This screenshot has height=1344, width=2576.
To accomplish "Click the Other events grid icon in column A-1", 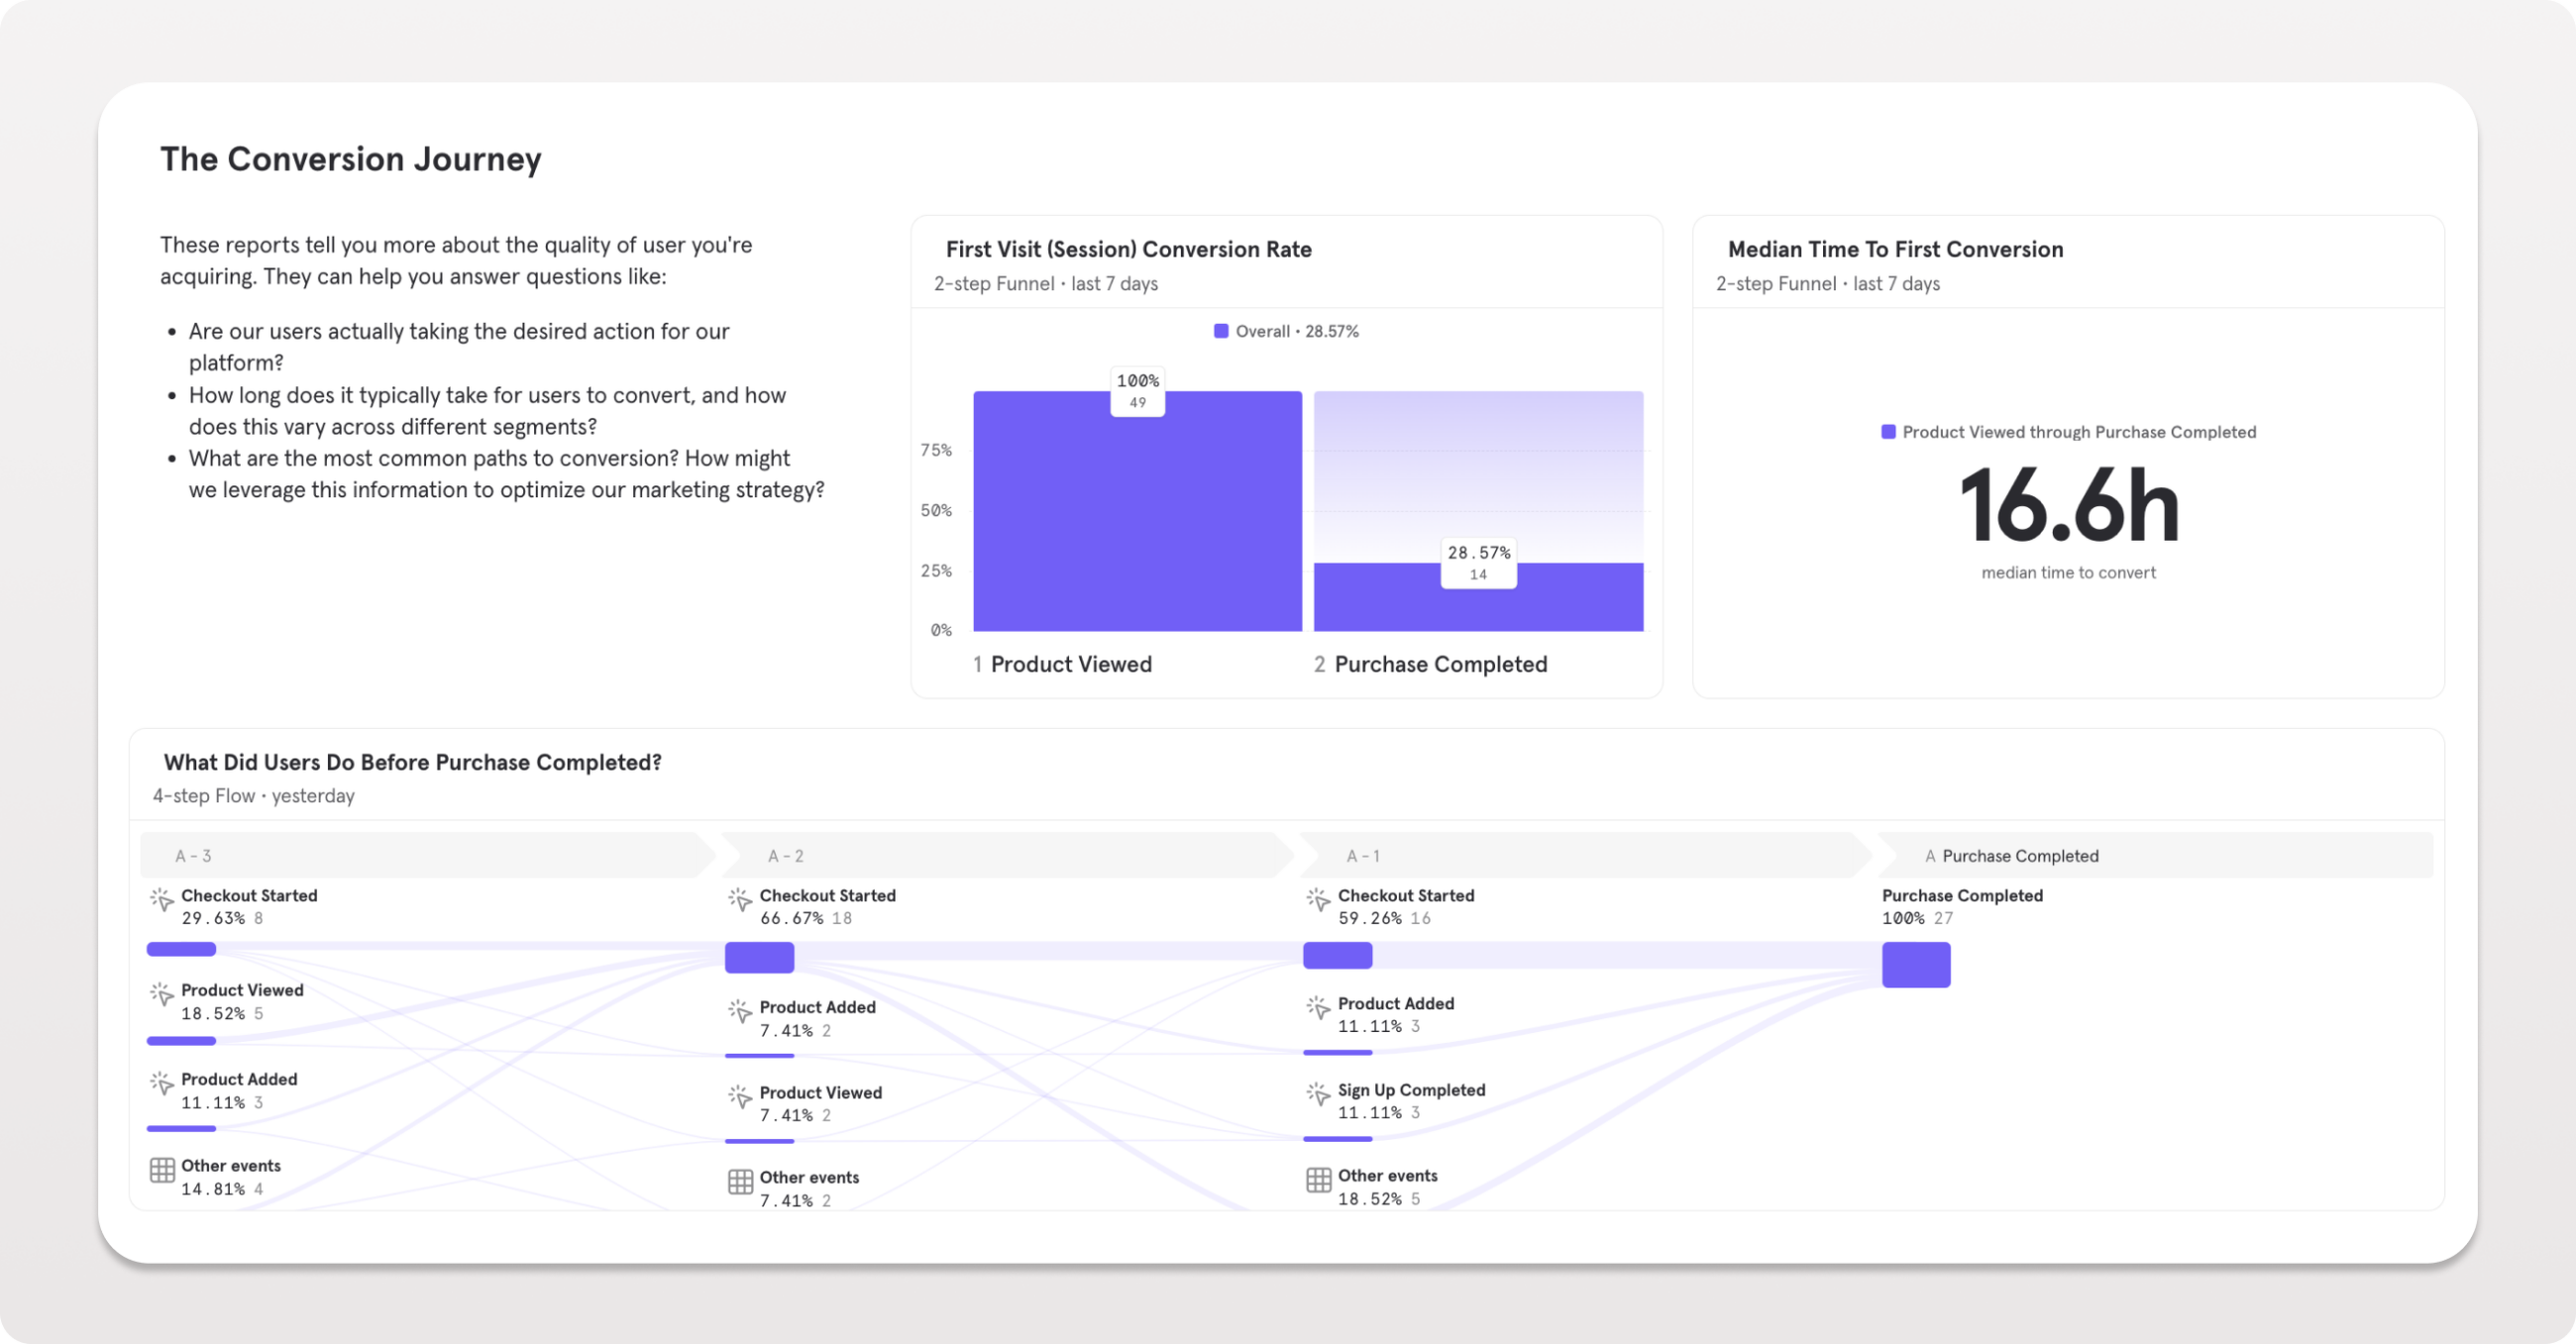I will pos(1318,1180).
